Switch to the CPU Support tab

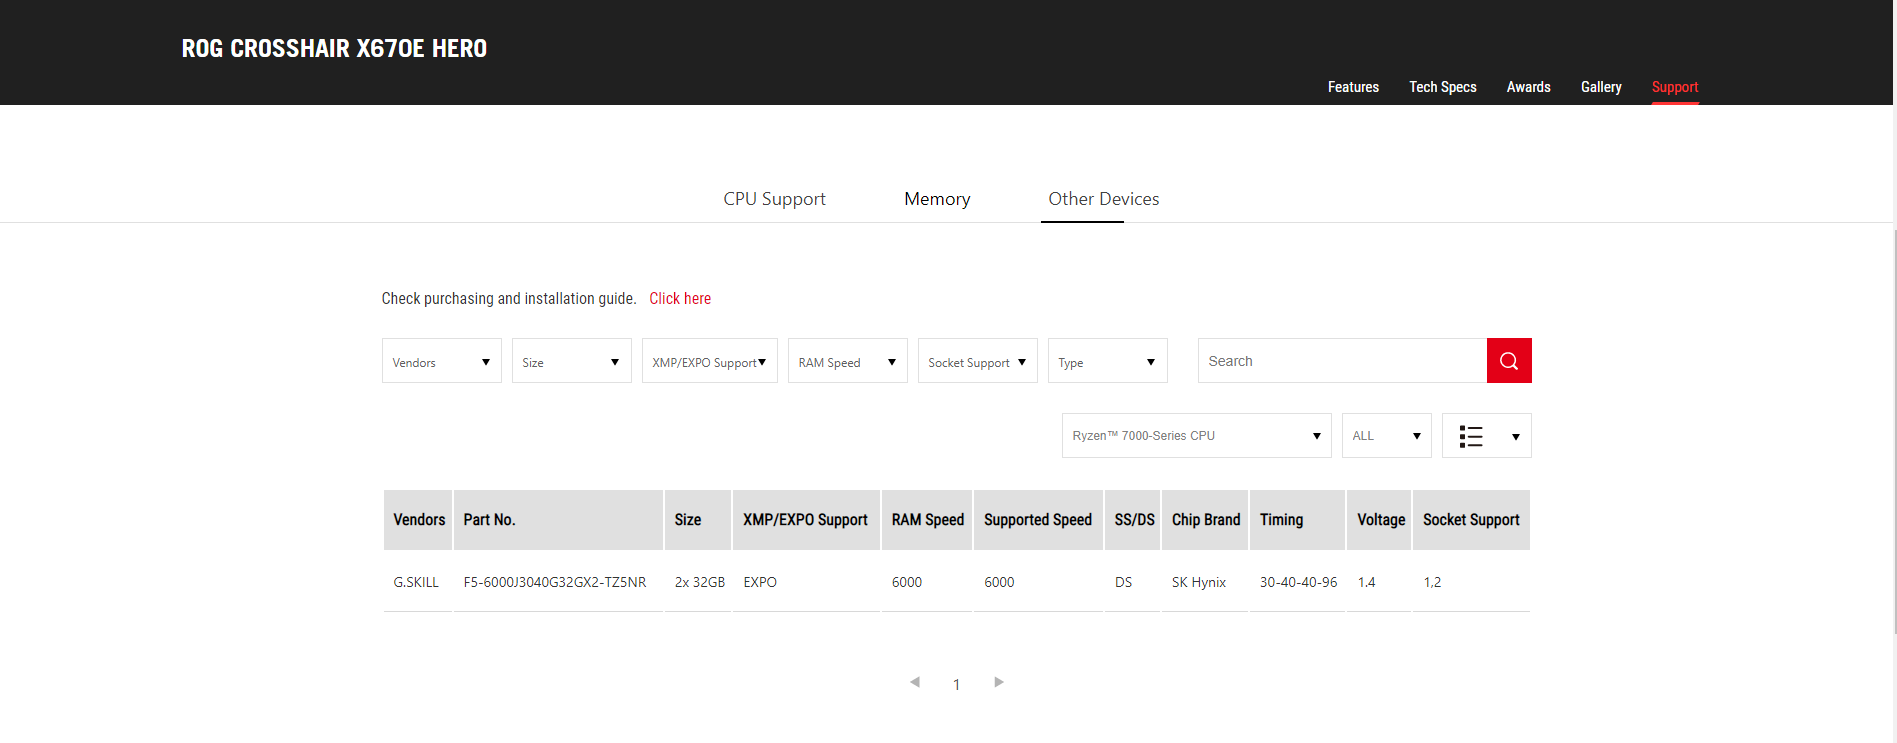point(775,199)
